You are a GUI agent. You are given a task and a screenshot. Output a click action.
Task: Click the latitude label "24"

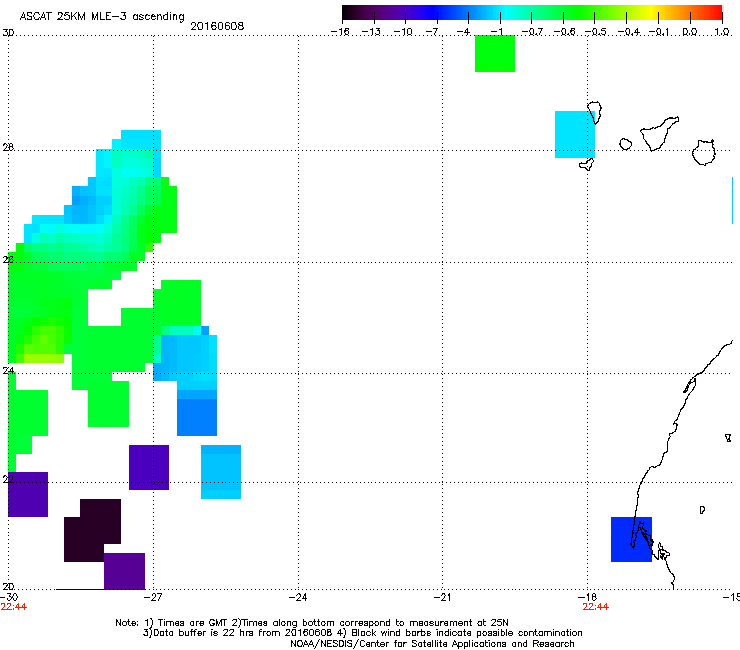8,371
